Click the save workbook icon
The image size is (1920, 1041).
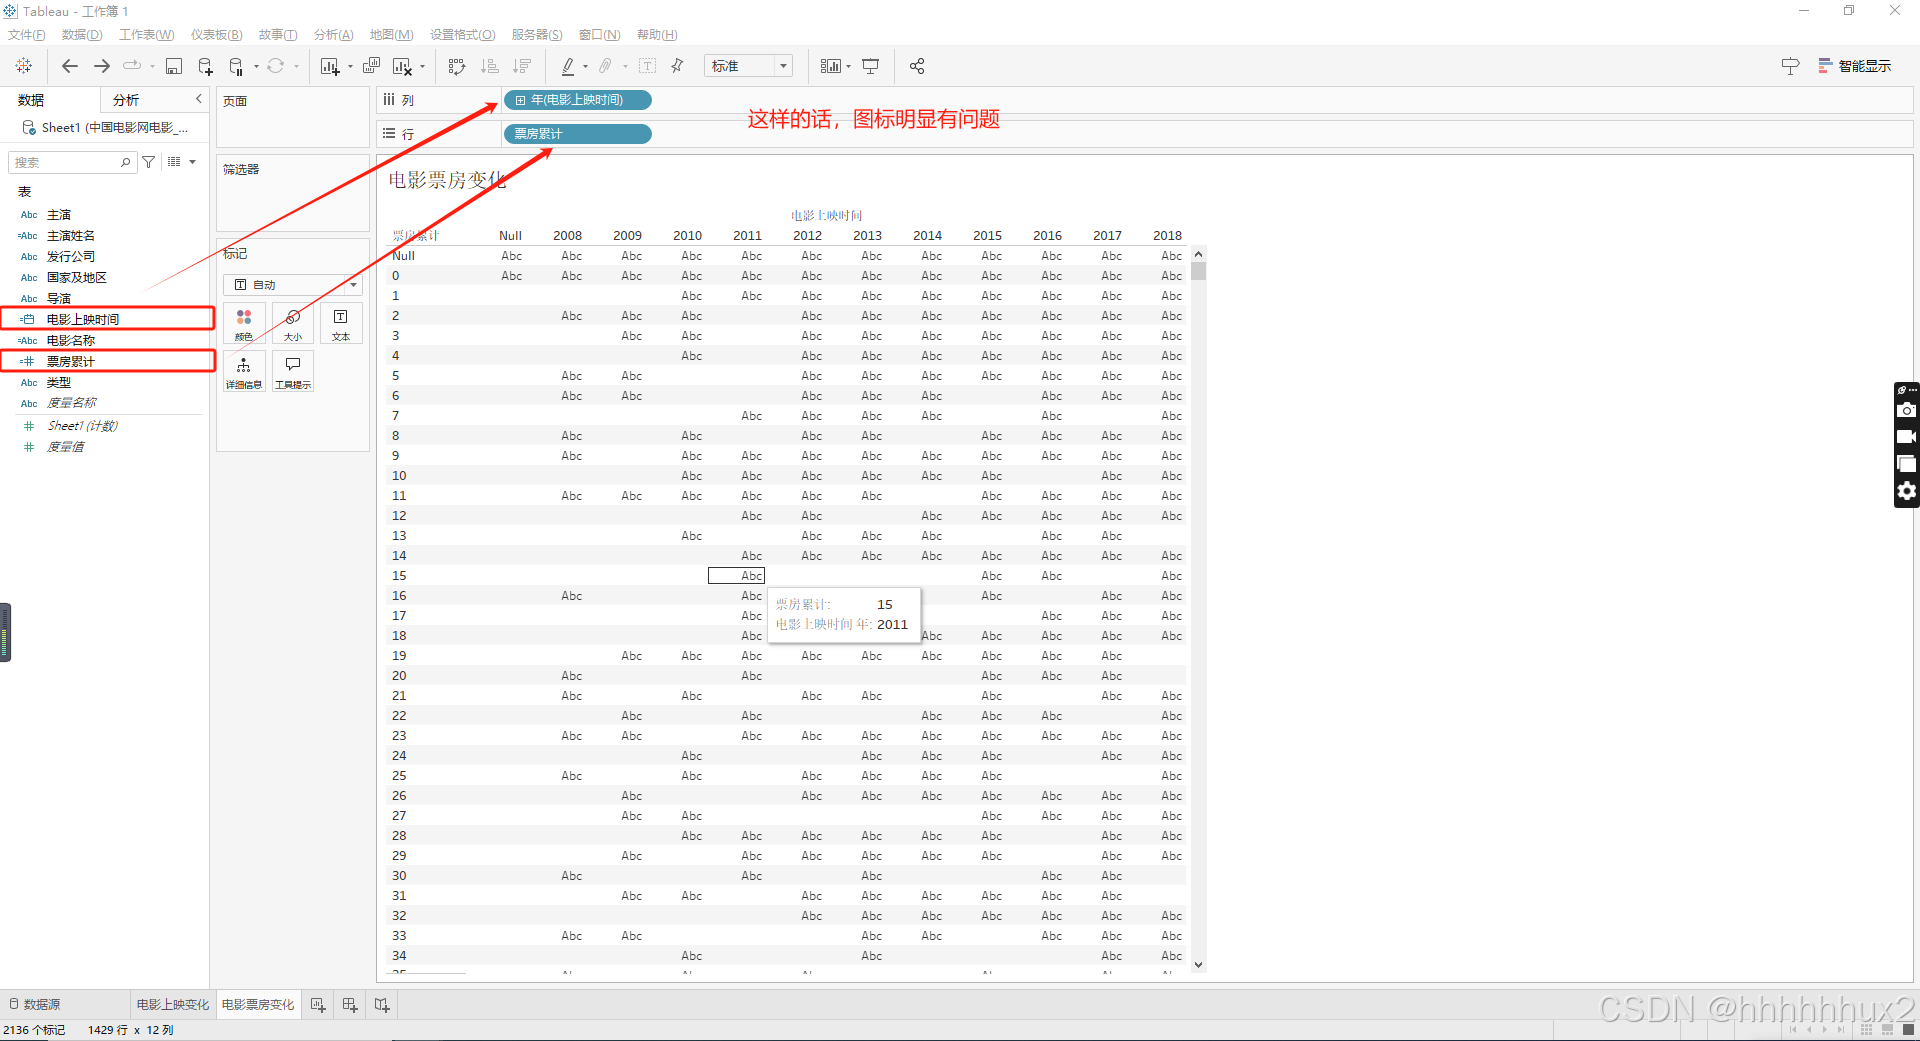pyautogui.click(x=174, y=66)
